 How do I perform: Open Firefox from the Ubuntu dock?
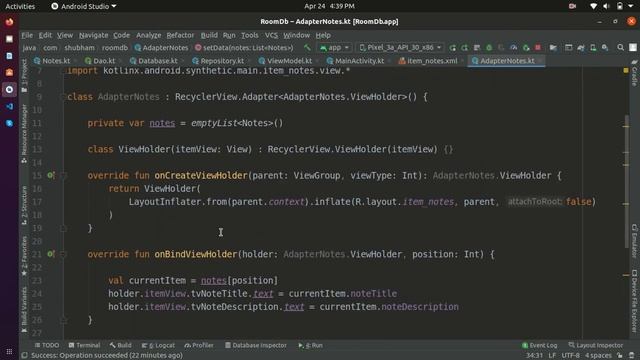(9, 22)
